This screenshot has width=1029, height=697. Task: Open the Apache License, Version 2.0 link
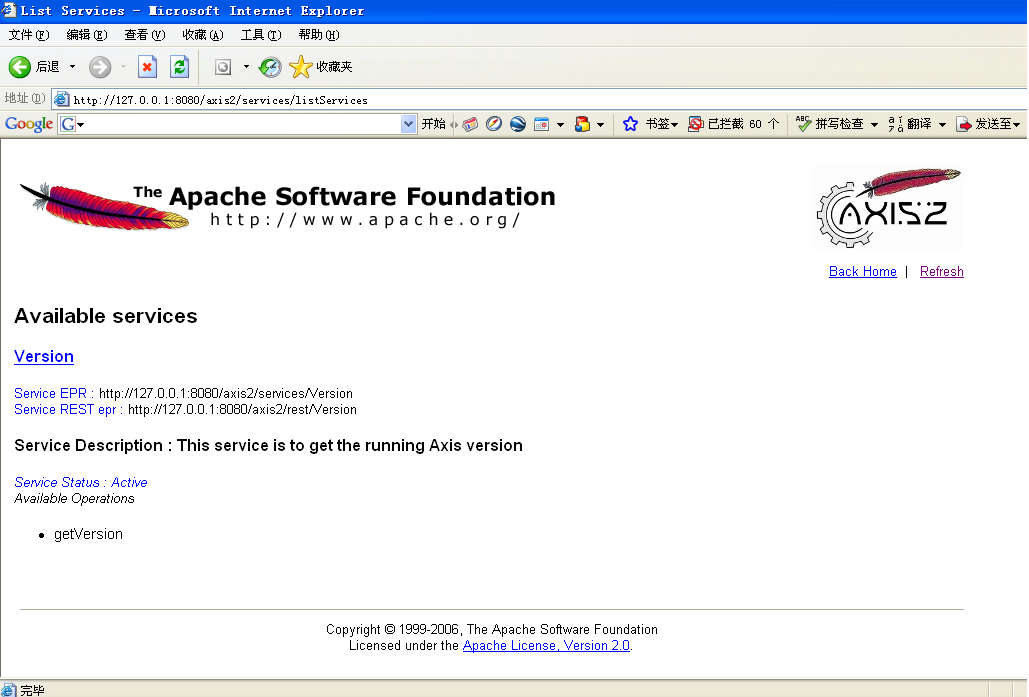546,646
